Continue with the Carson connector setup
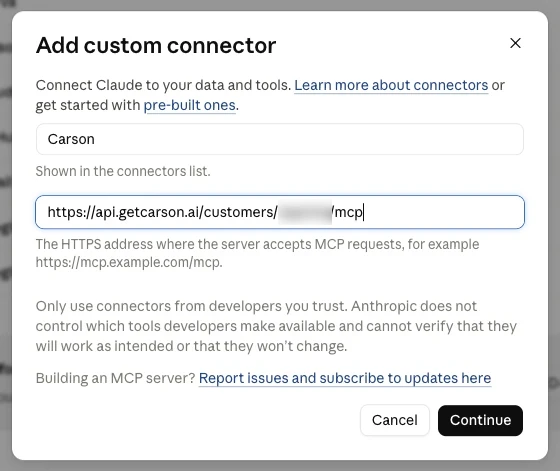Screen dimensions: 560x471 (480, 420)
